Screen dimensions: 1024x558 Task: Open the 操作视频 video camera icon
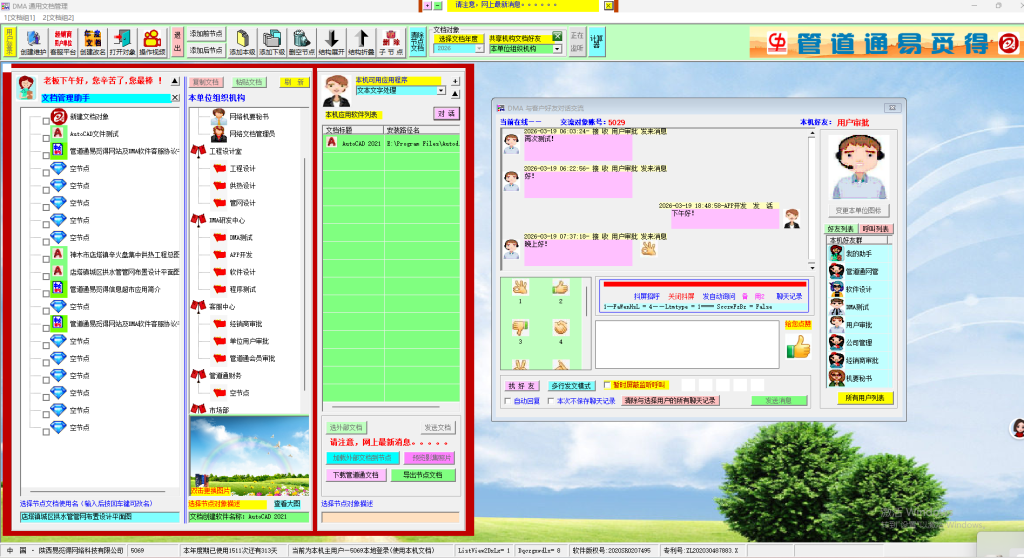tap(153, 42)
